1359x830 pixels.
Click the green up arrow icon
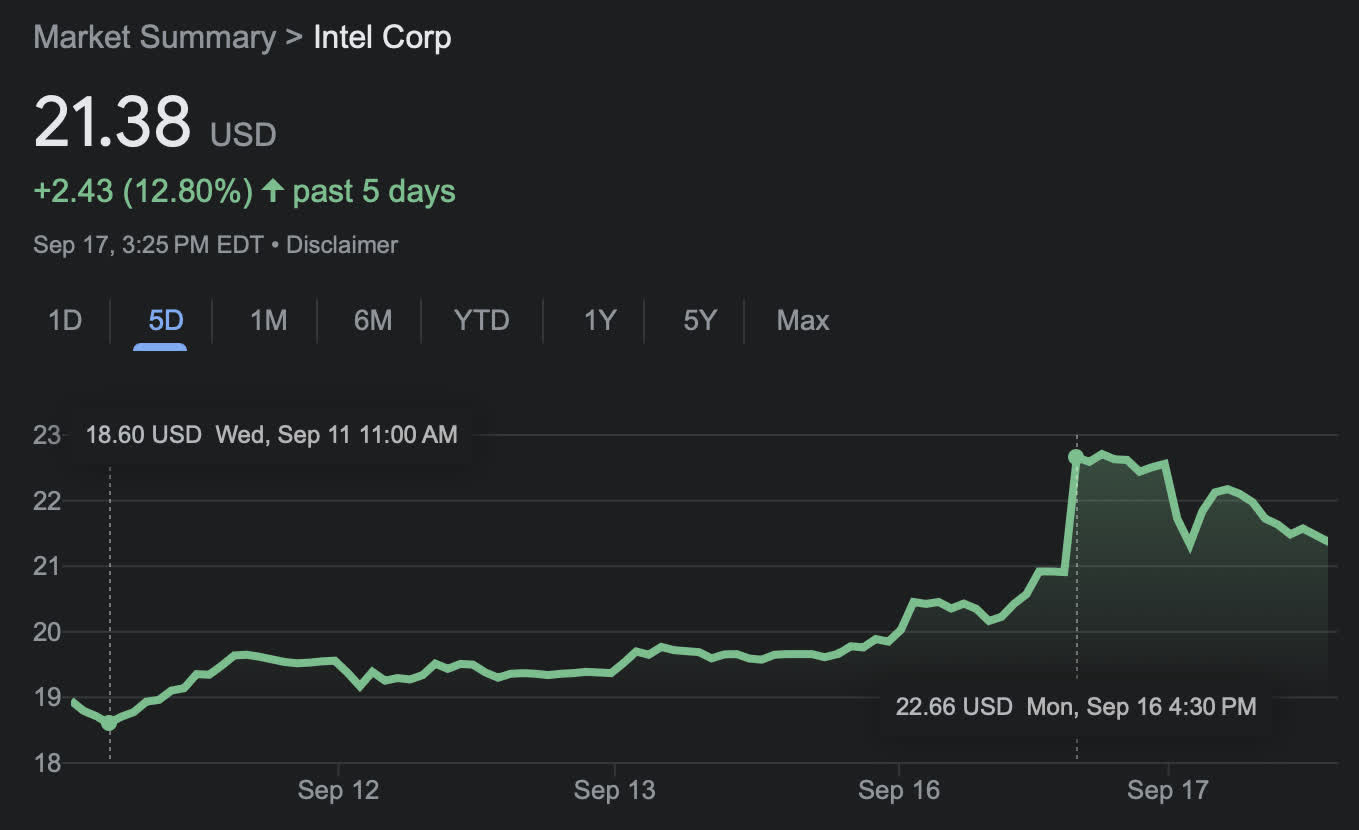tap(272, 191)
